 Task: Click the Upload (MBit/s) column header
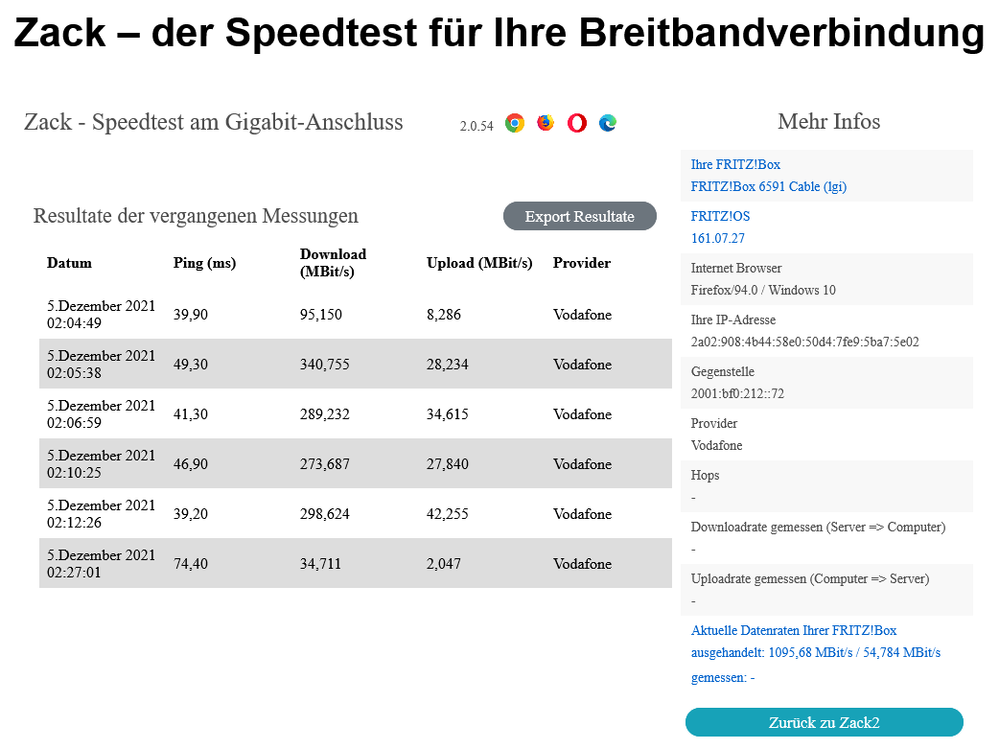479,263
